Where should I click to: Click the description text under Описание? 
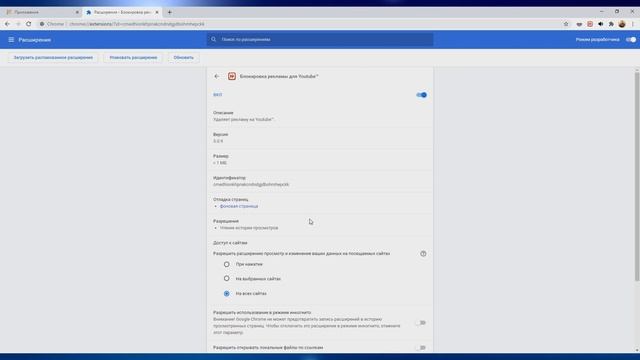pos(243,120)
